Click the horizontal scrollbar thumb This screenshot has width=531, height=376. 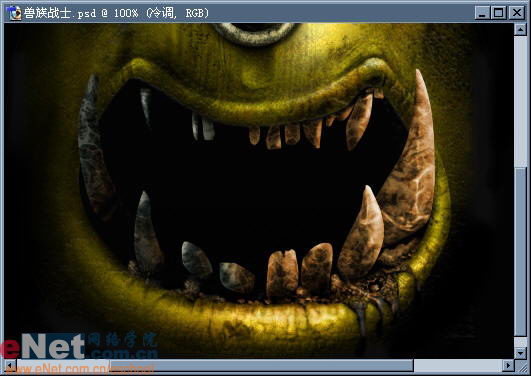[x=261, y=365]
